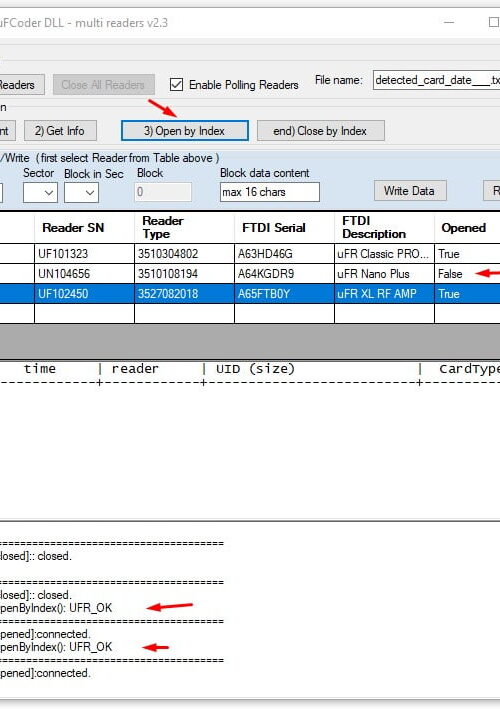Select reader row UF101323
This screenshot has width=500, height=709.
point(250,254)
